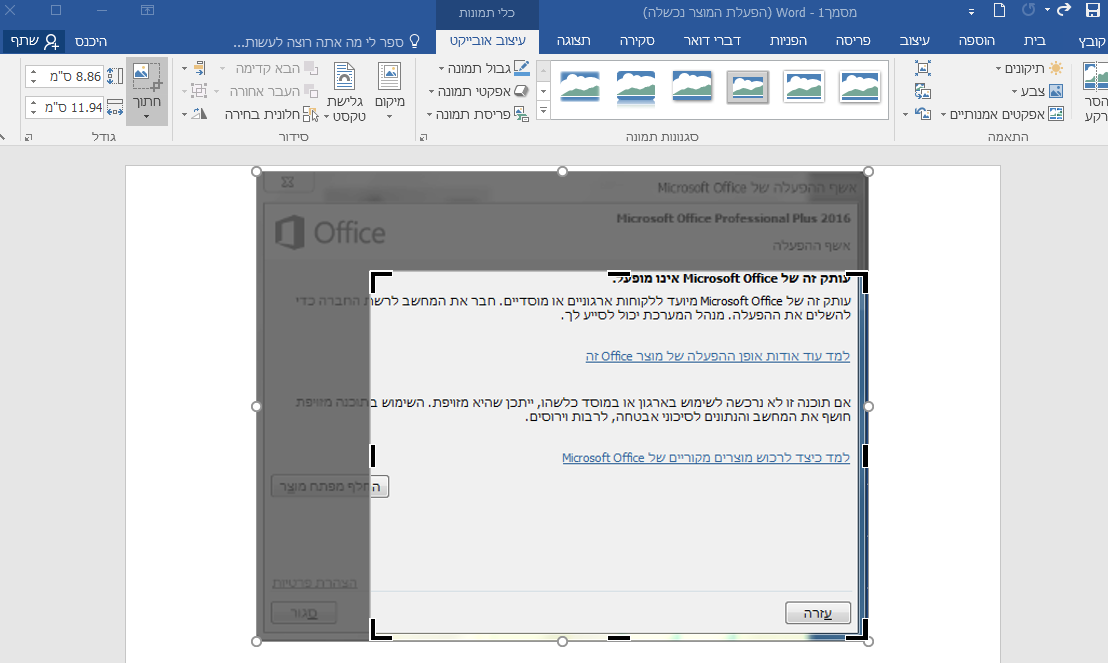Switch to the הפניות (References) tab

tap(788, 41)
